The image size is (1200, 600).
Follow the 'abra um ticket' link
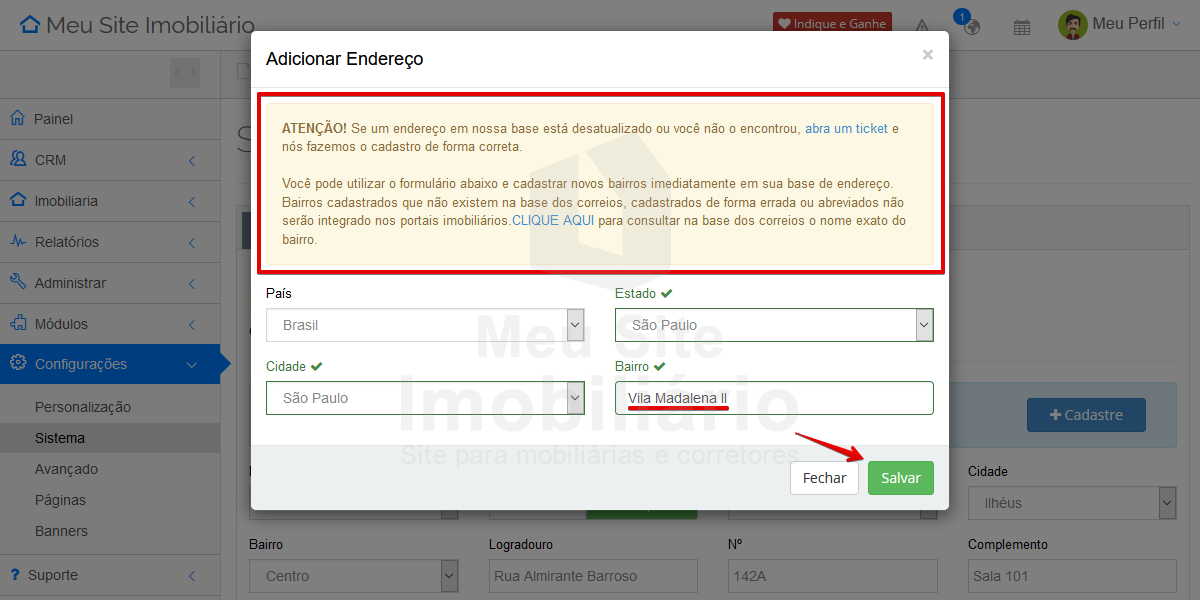(x=846, y=129)
